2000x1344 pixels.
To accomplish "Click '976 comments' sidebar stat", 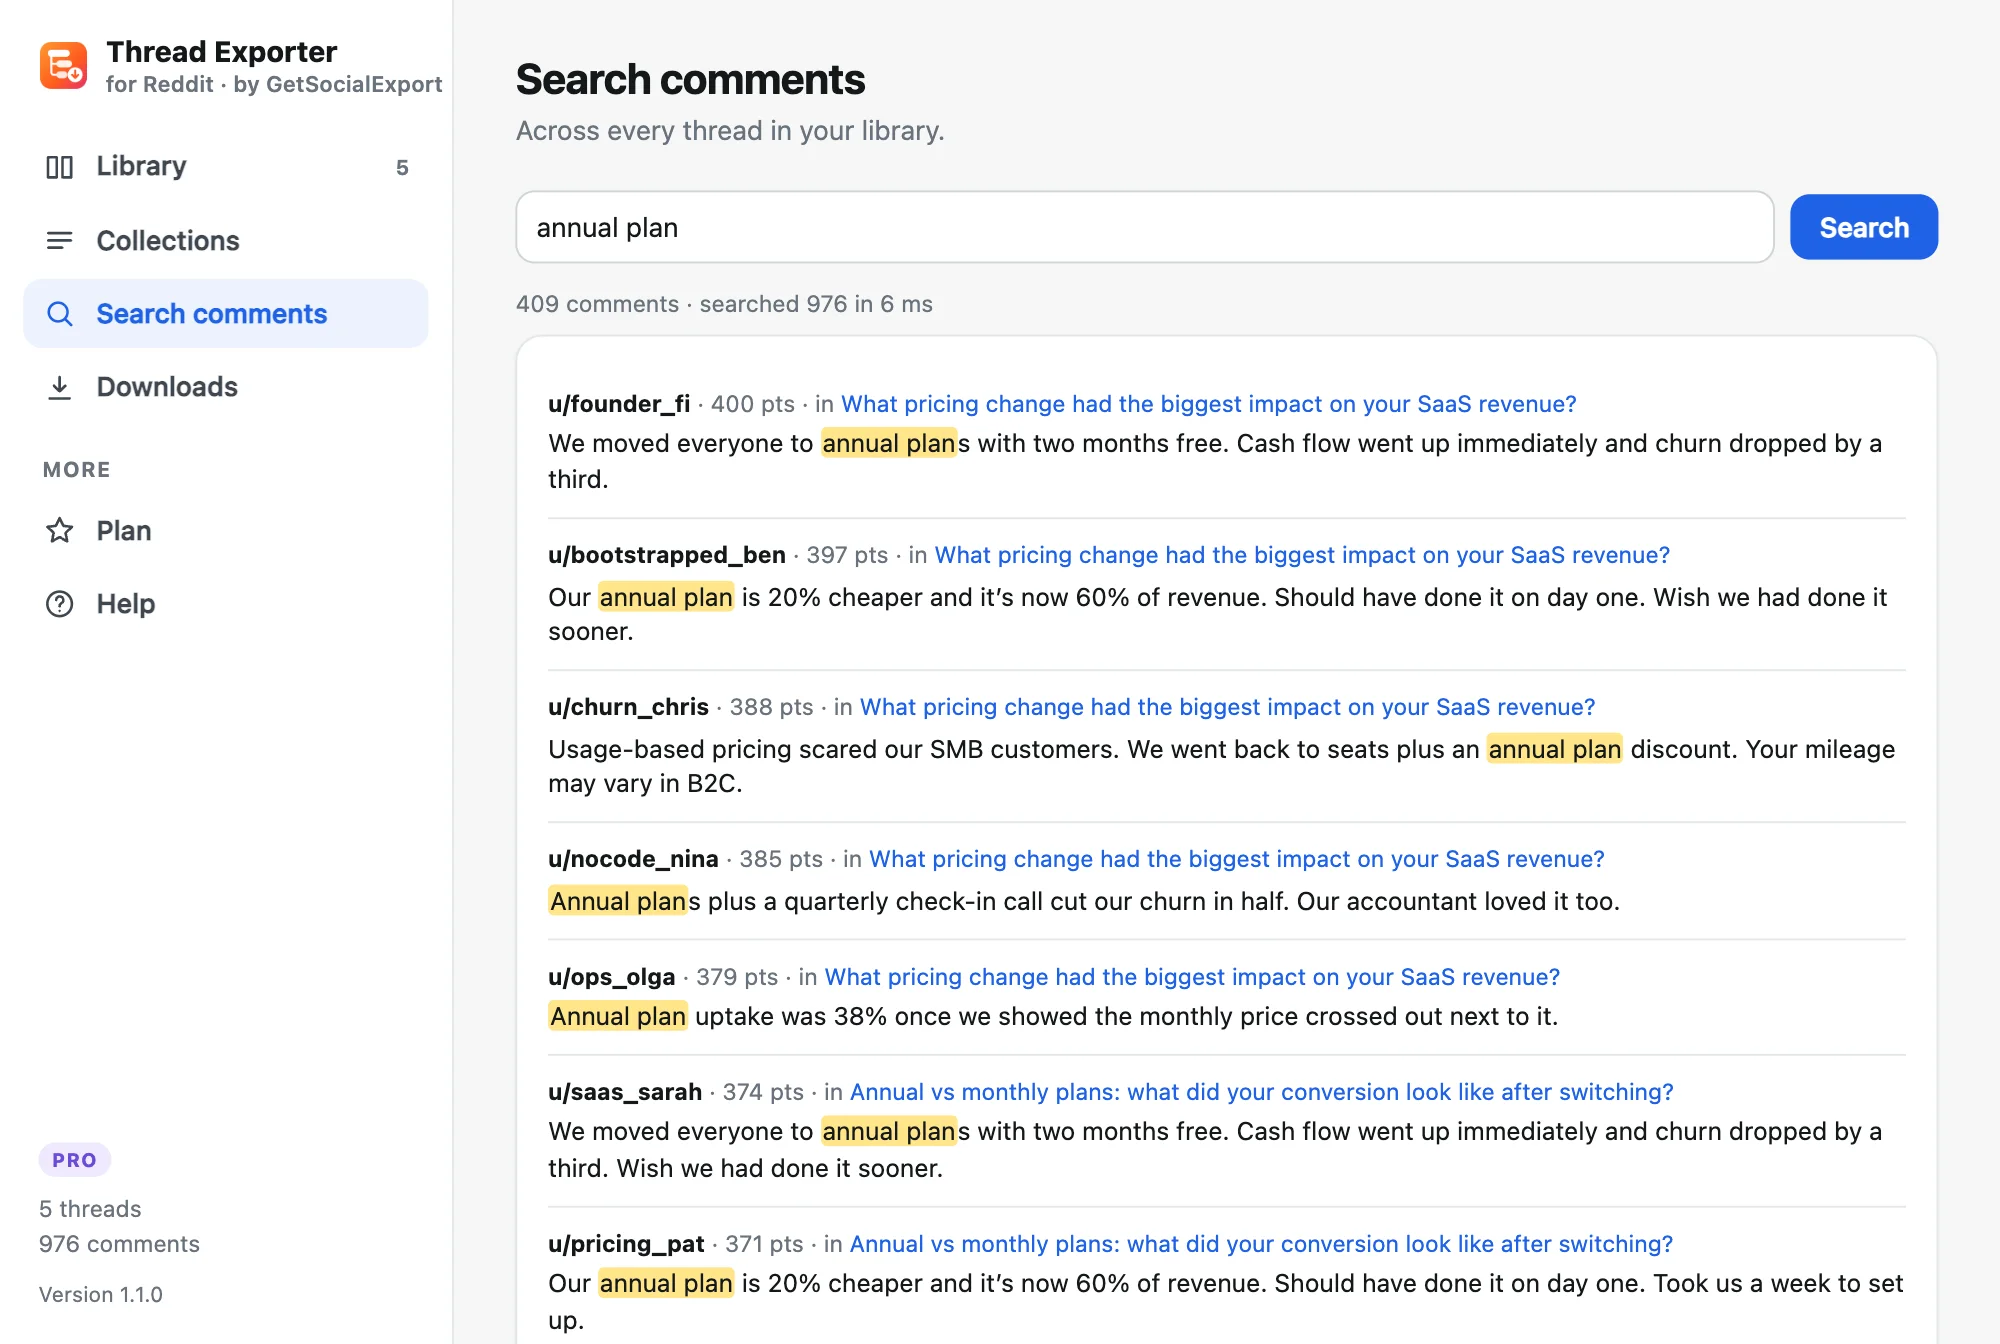I will point(119,1244).
